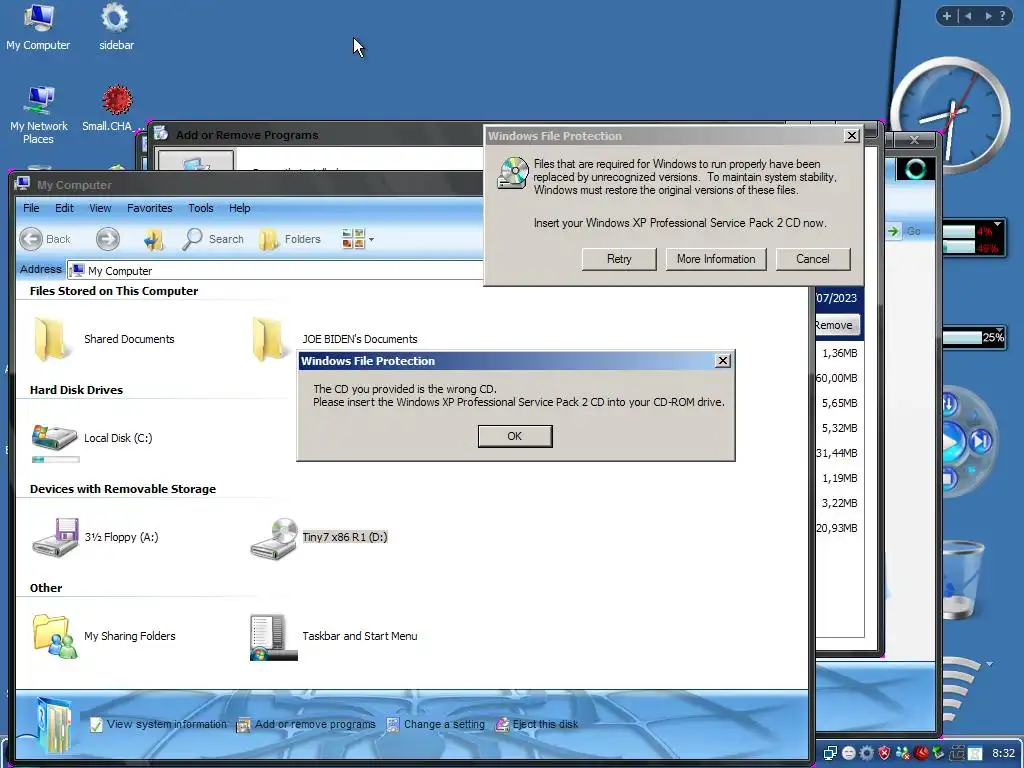The image size is (1024, 768).
Task: Click the sidebar help question mark
Action: 1003,16
